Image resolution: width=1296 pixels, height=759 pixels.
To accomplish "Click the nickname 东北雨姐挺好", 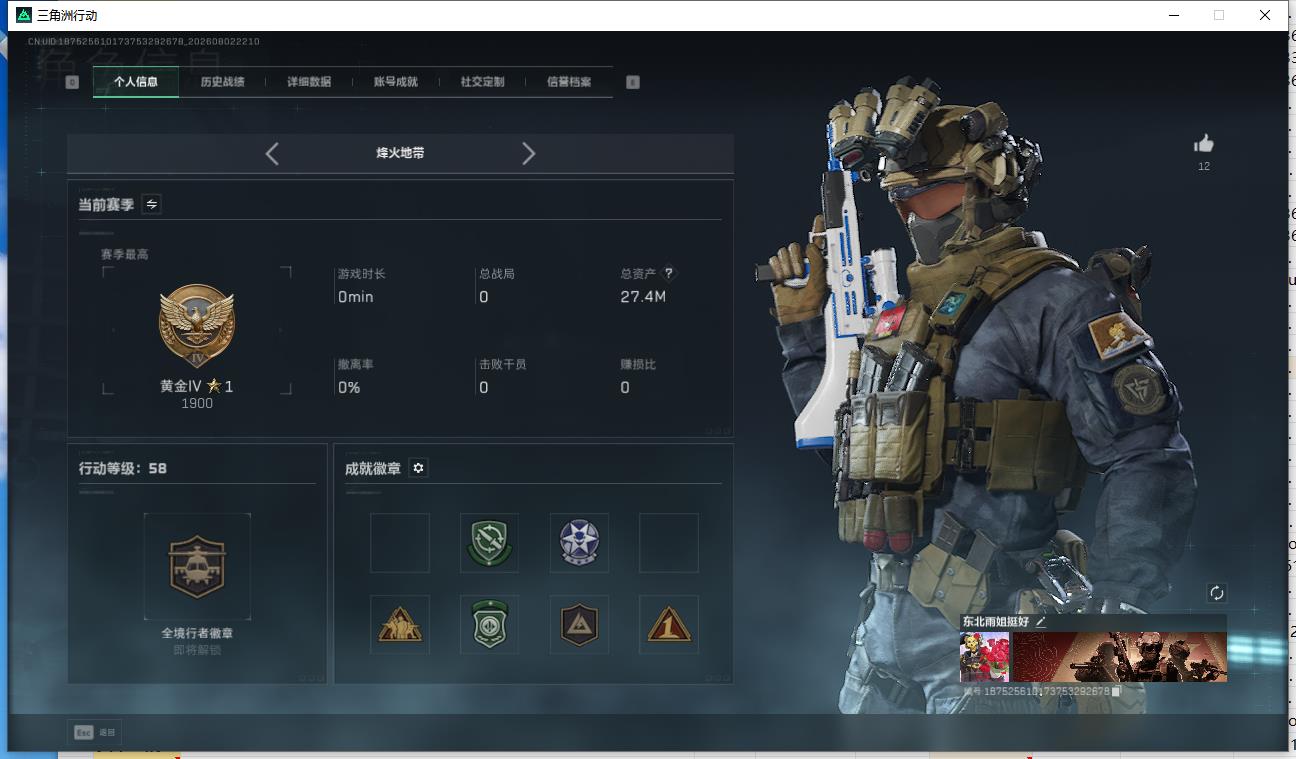I will pyautogui.click(x=996, y=621).
